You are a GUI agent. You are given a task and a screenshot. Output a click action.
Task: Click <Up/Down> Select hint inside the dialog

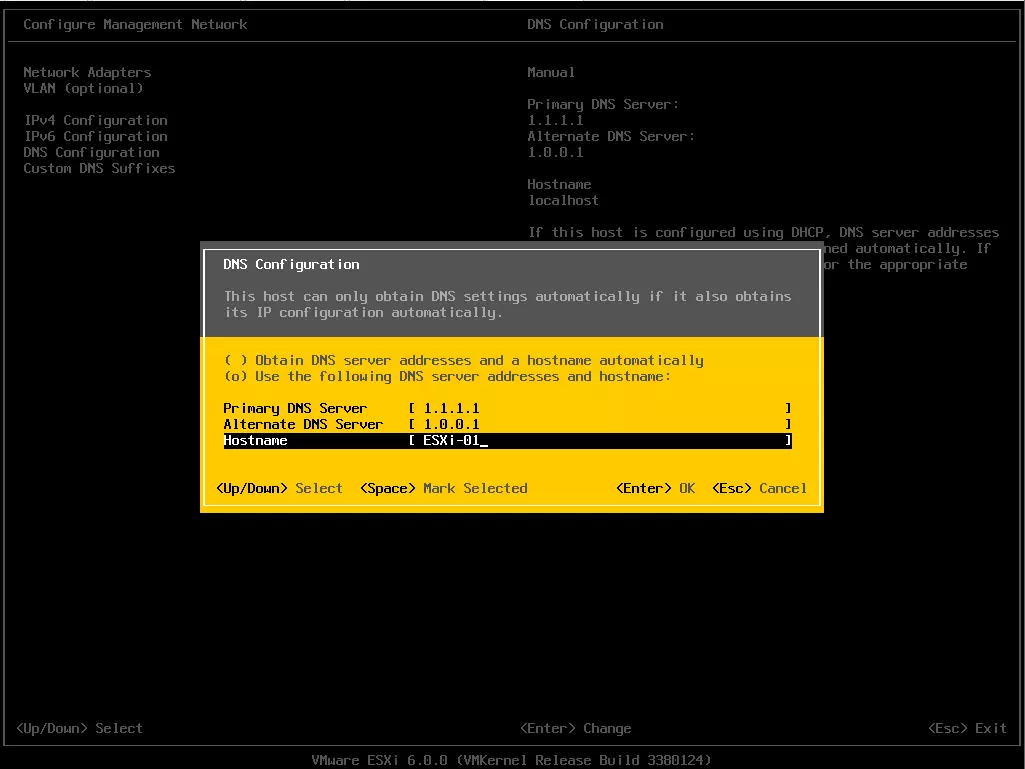[x=279, y=488]
